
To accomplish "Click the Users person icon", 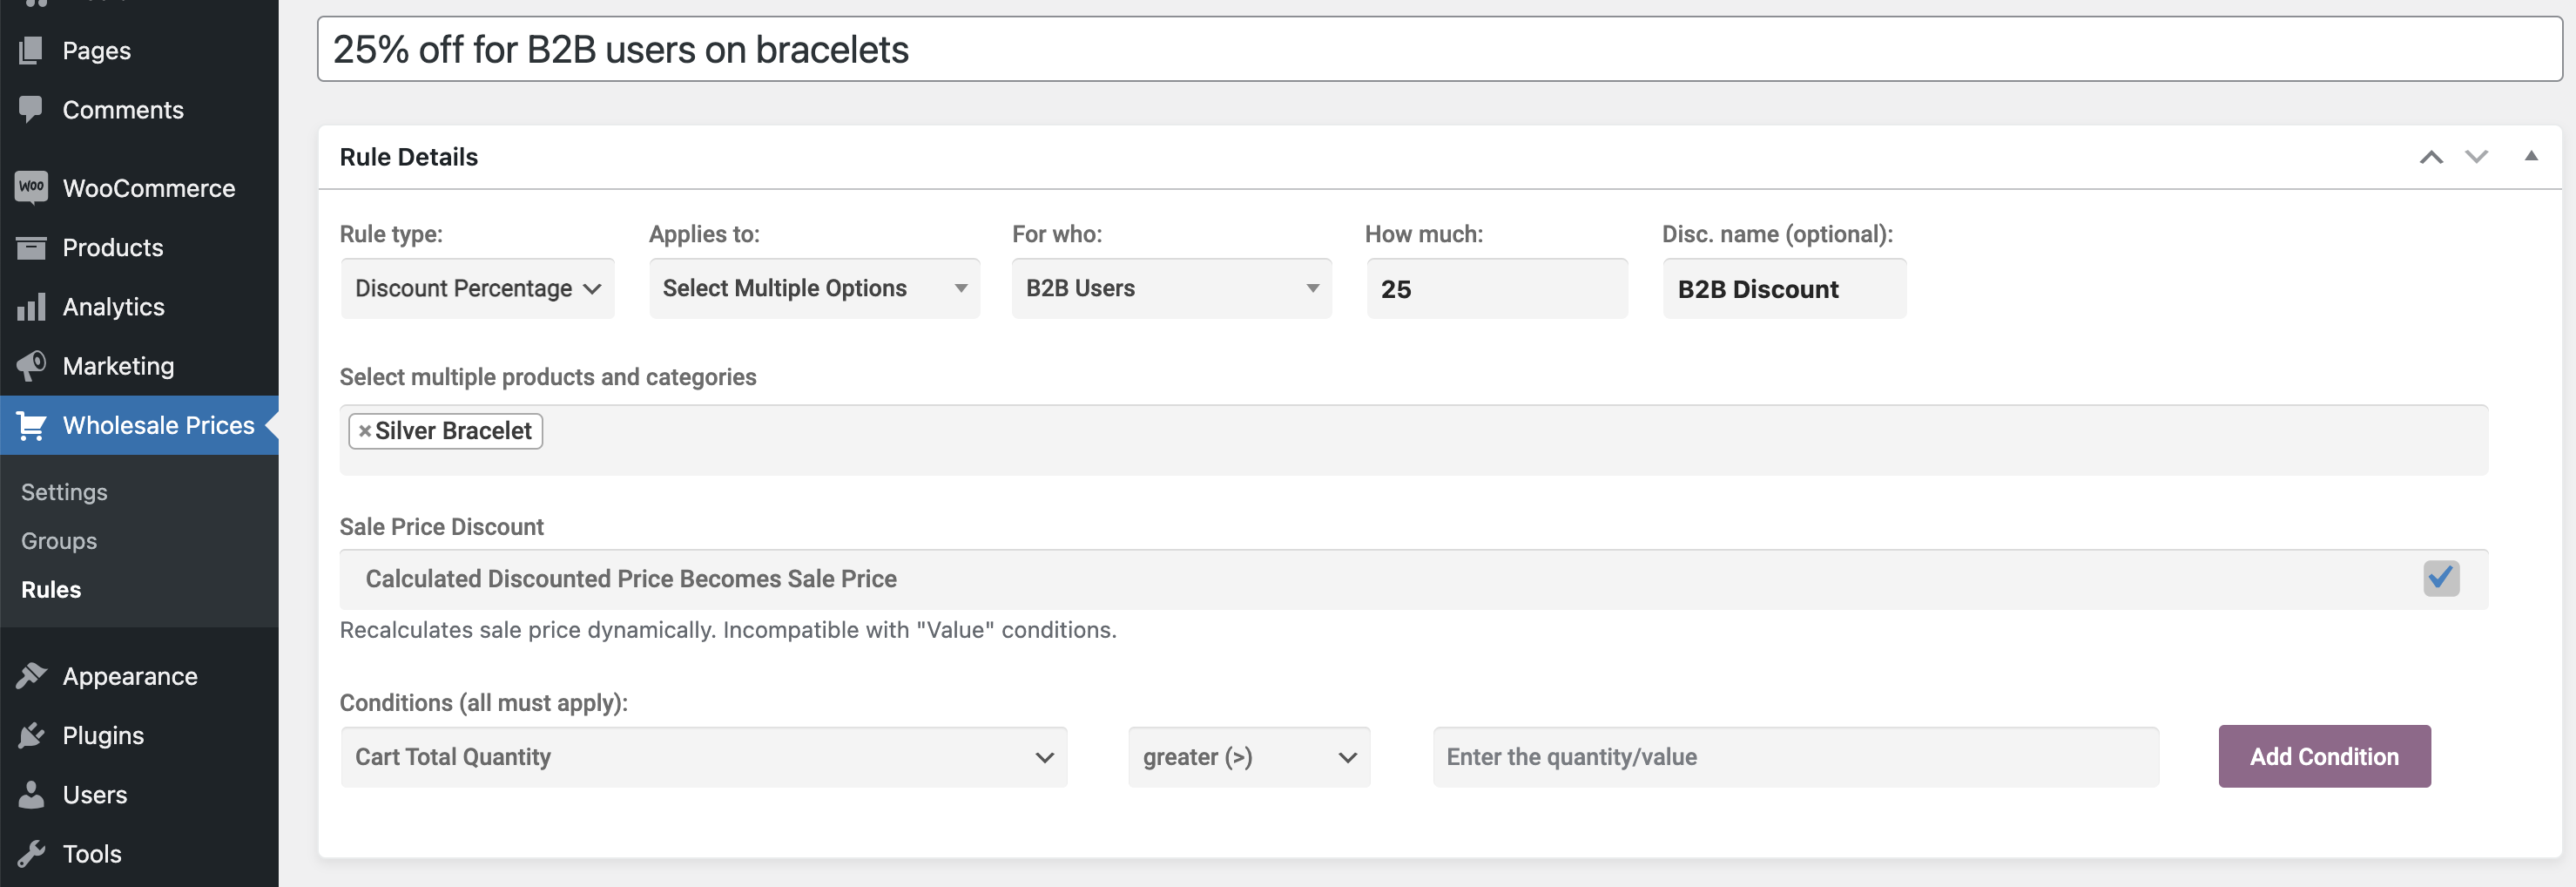I will [31, 794].
